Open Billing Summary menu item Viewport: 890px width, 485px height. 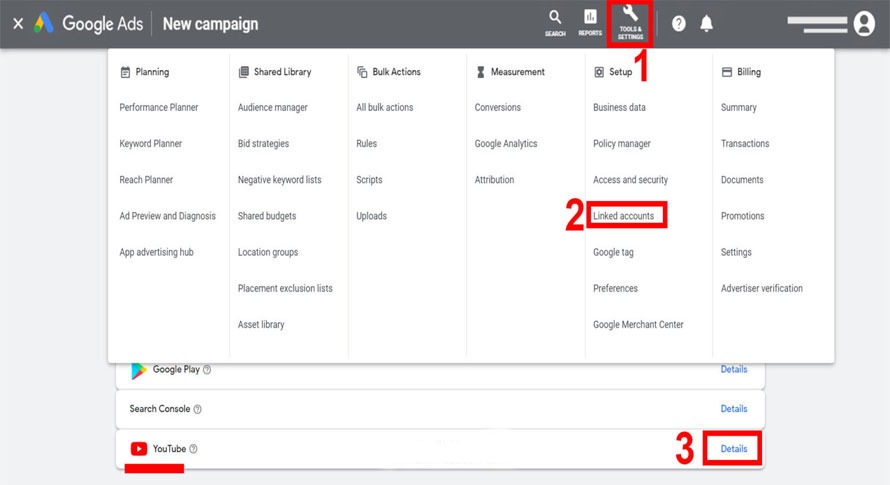739,108
